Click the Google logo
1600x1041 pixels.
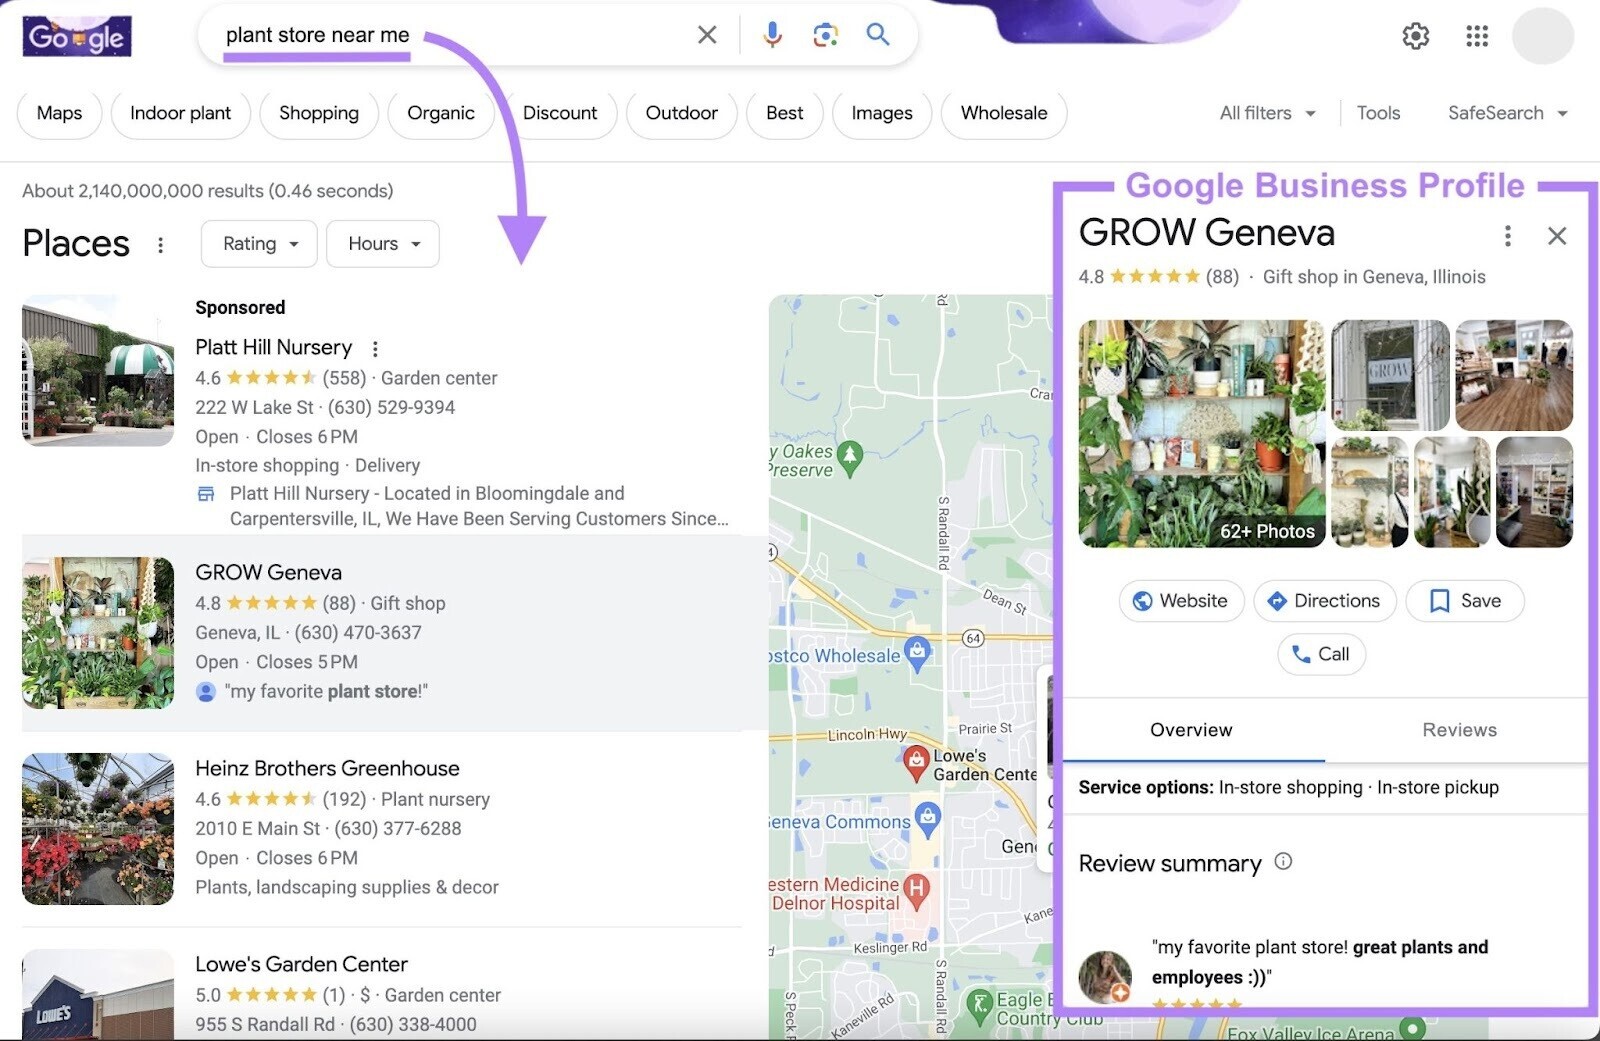[77, 36]
